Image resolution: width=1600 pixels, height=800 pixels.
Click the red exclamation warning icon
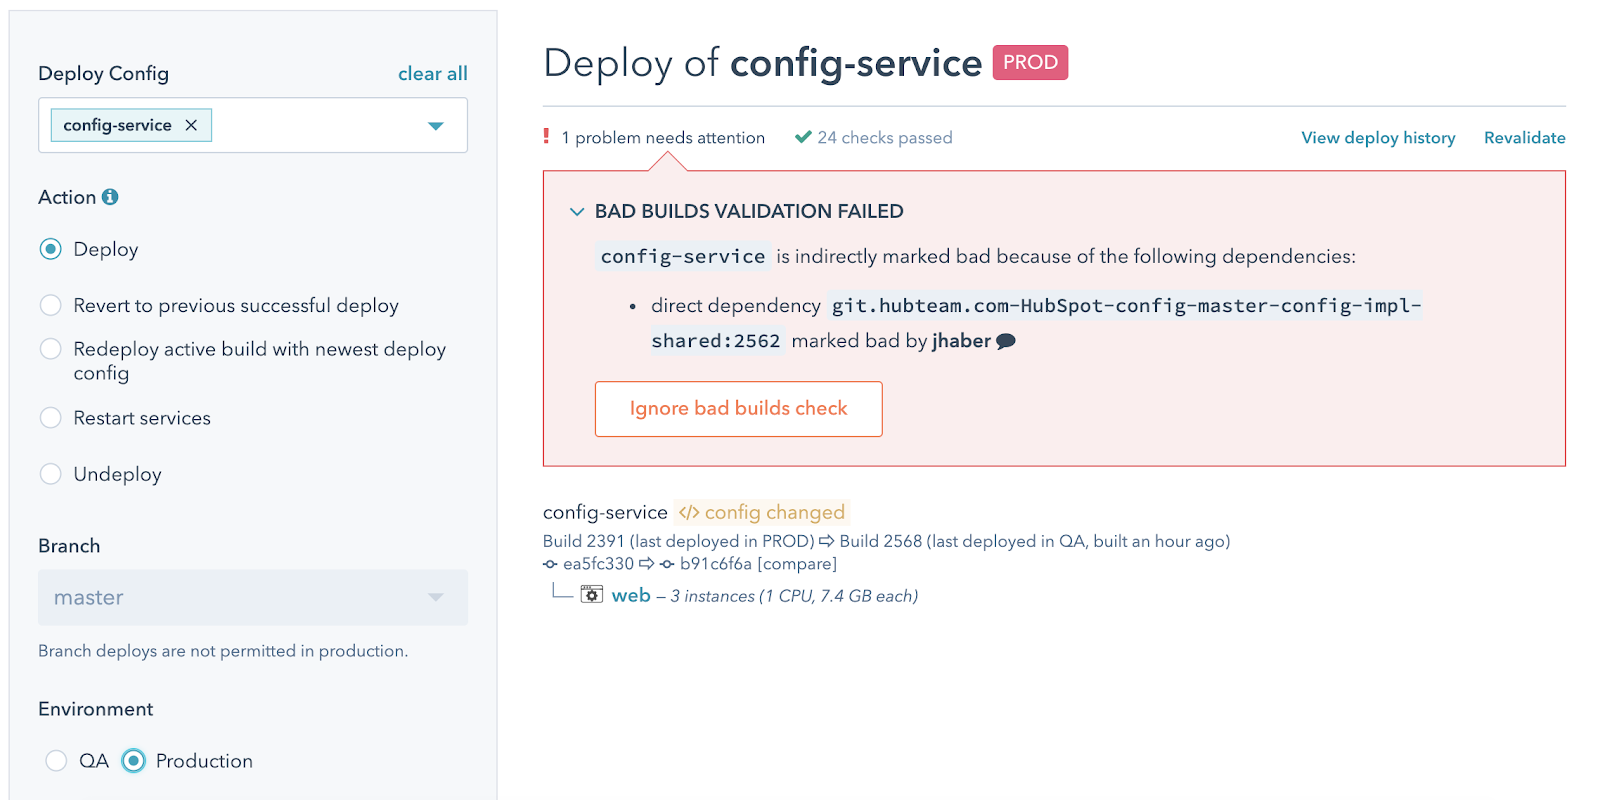tap(546, 137)
